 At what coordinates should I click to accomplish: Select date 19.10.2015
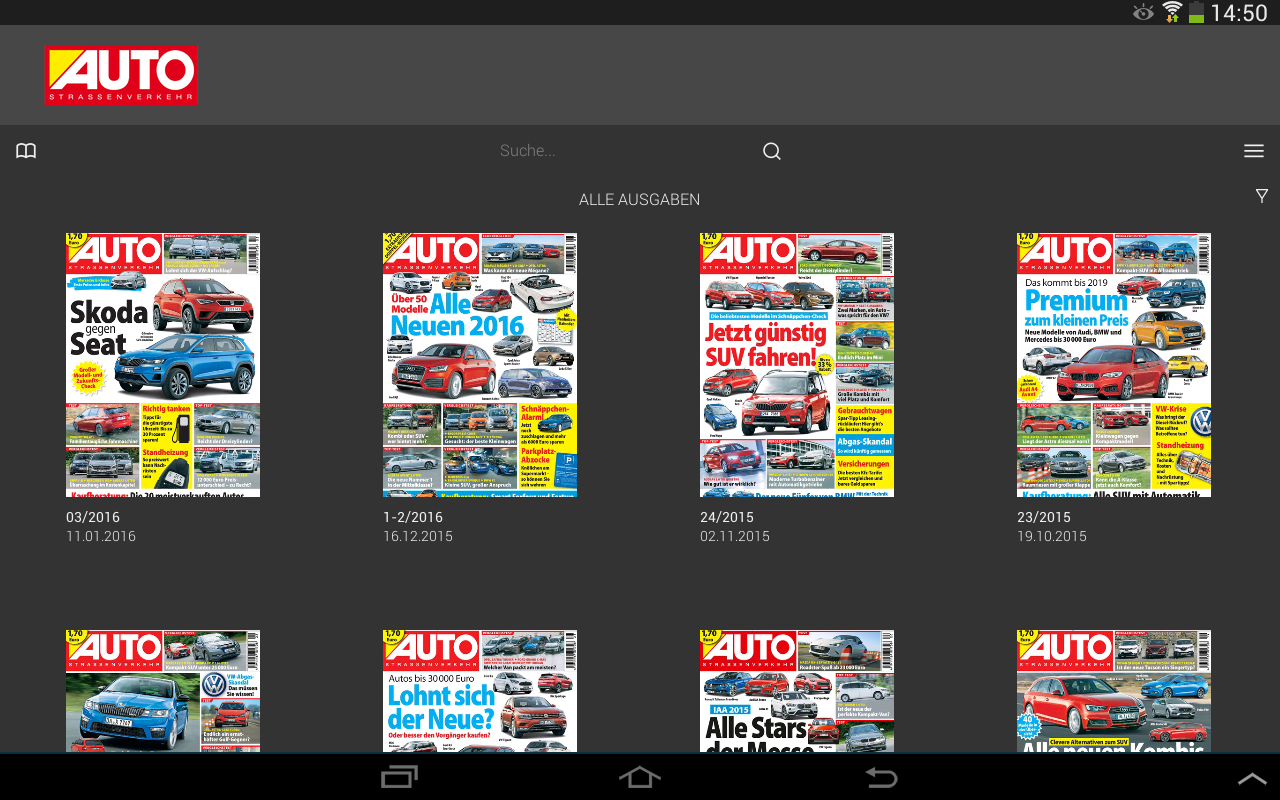[1052, 536]
